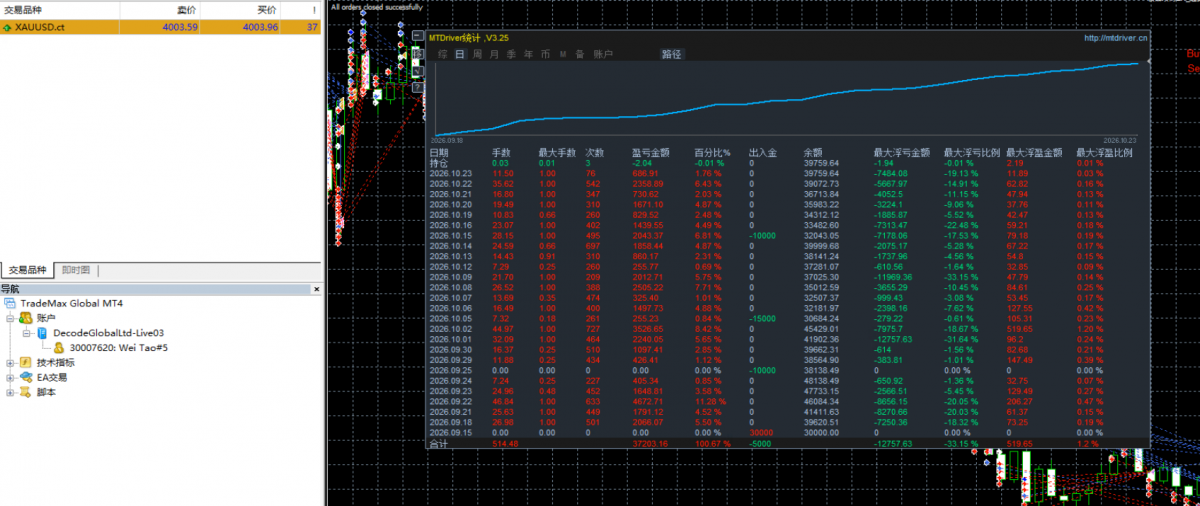Click the ask price 4003.96
The width and height of the screenshot is (1200, 506).
tap(260, 27)
